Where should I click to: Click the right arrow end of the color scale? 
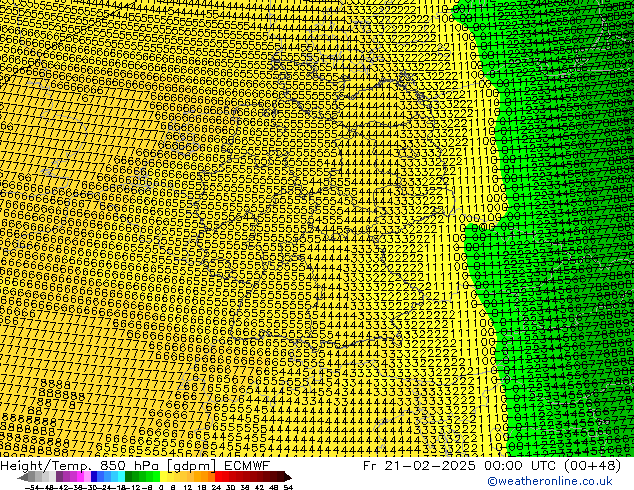pyautogui.click(x=288, y=477)
